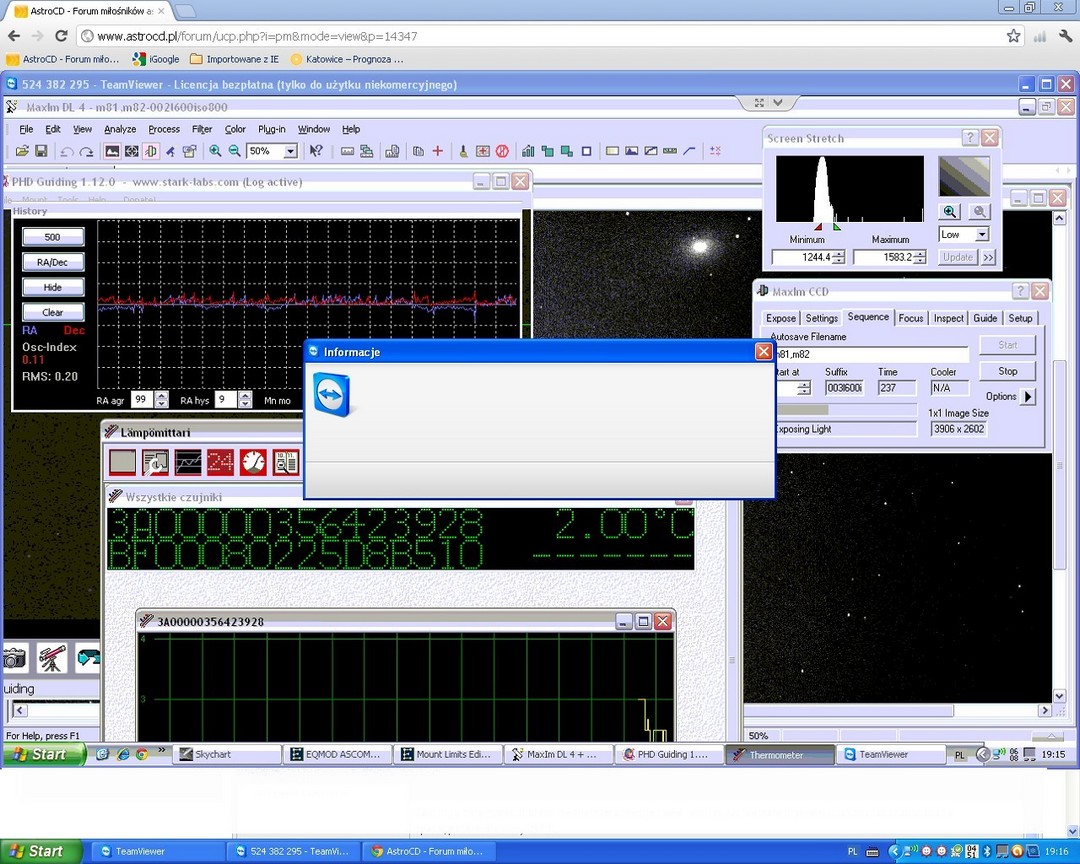Open the gauge dial view in Lämpömittari
The image size is (1080, 864).
[x=253, y=462]
